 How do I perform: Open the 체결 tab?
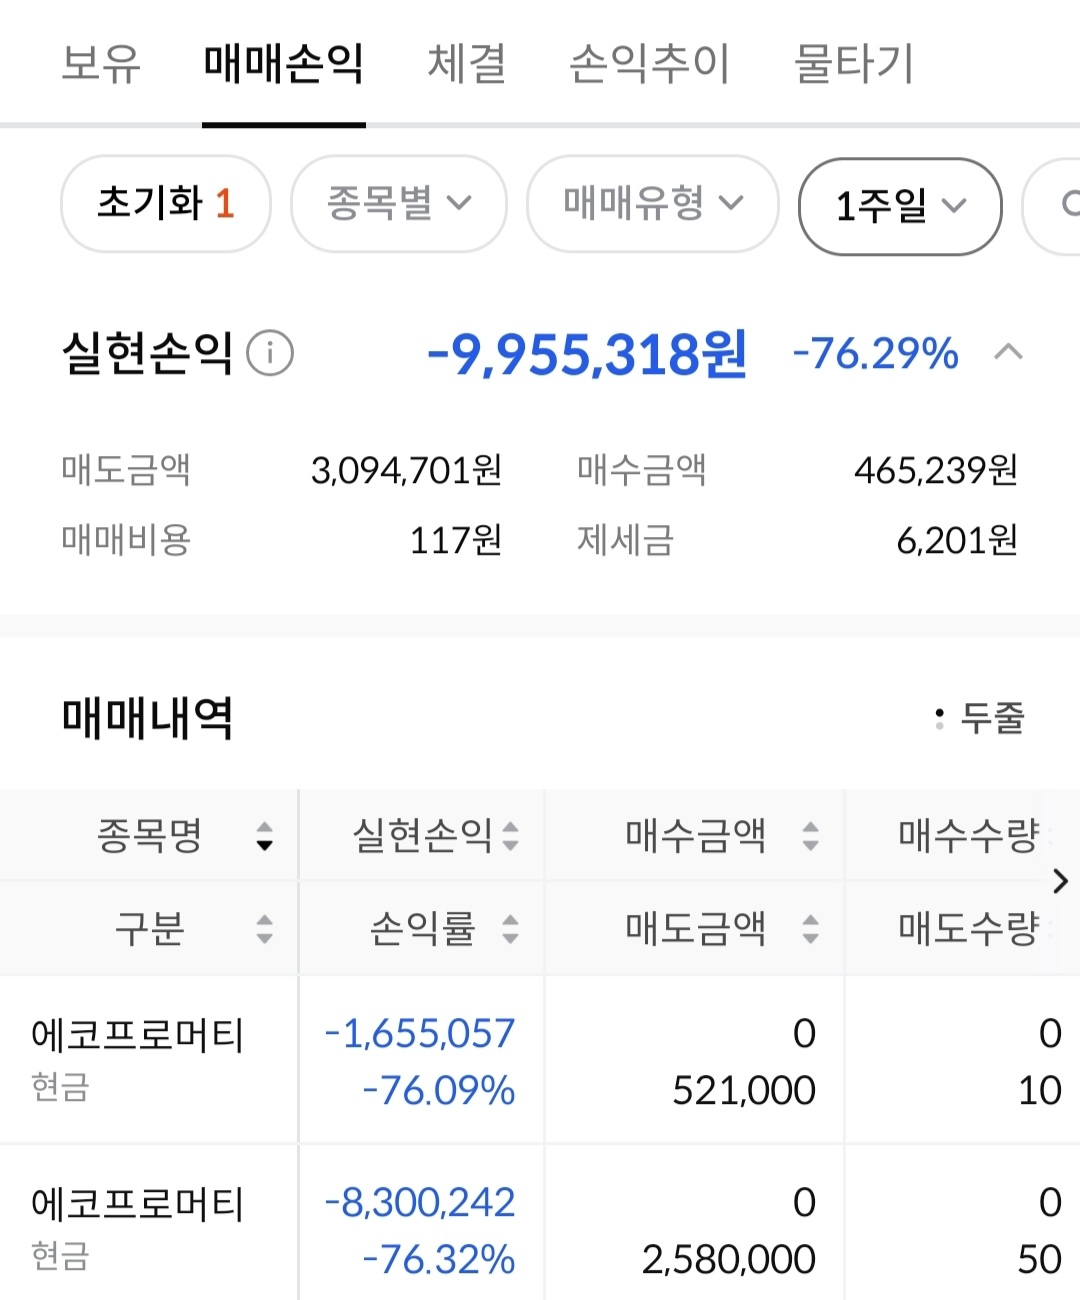pos(467,64)
